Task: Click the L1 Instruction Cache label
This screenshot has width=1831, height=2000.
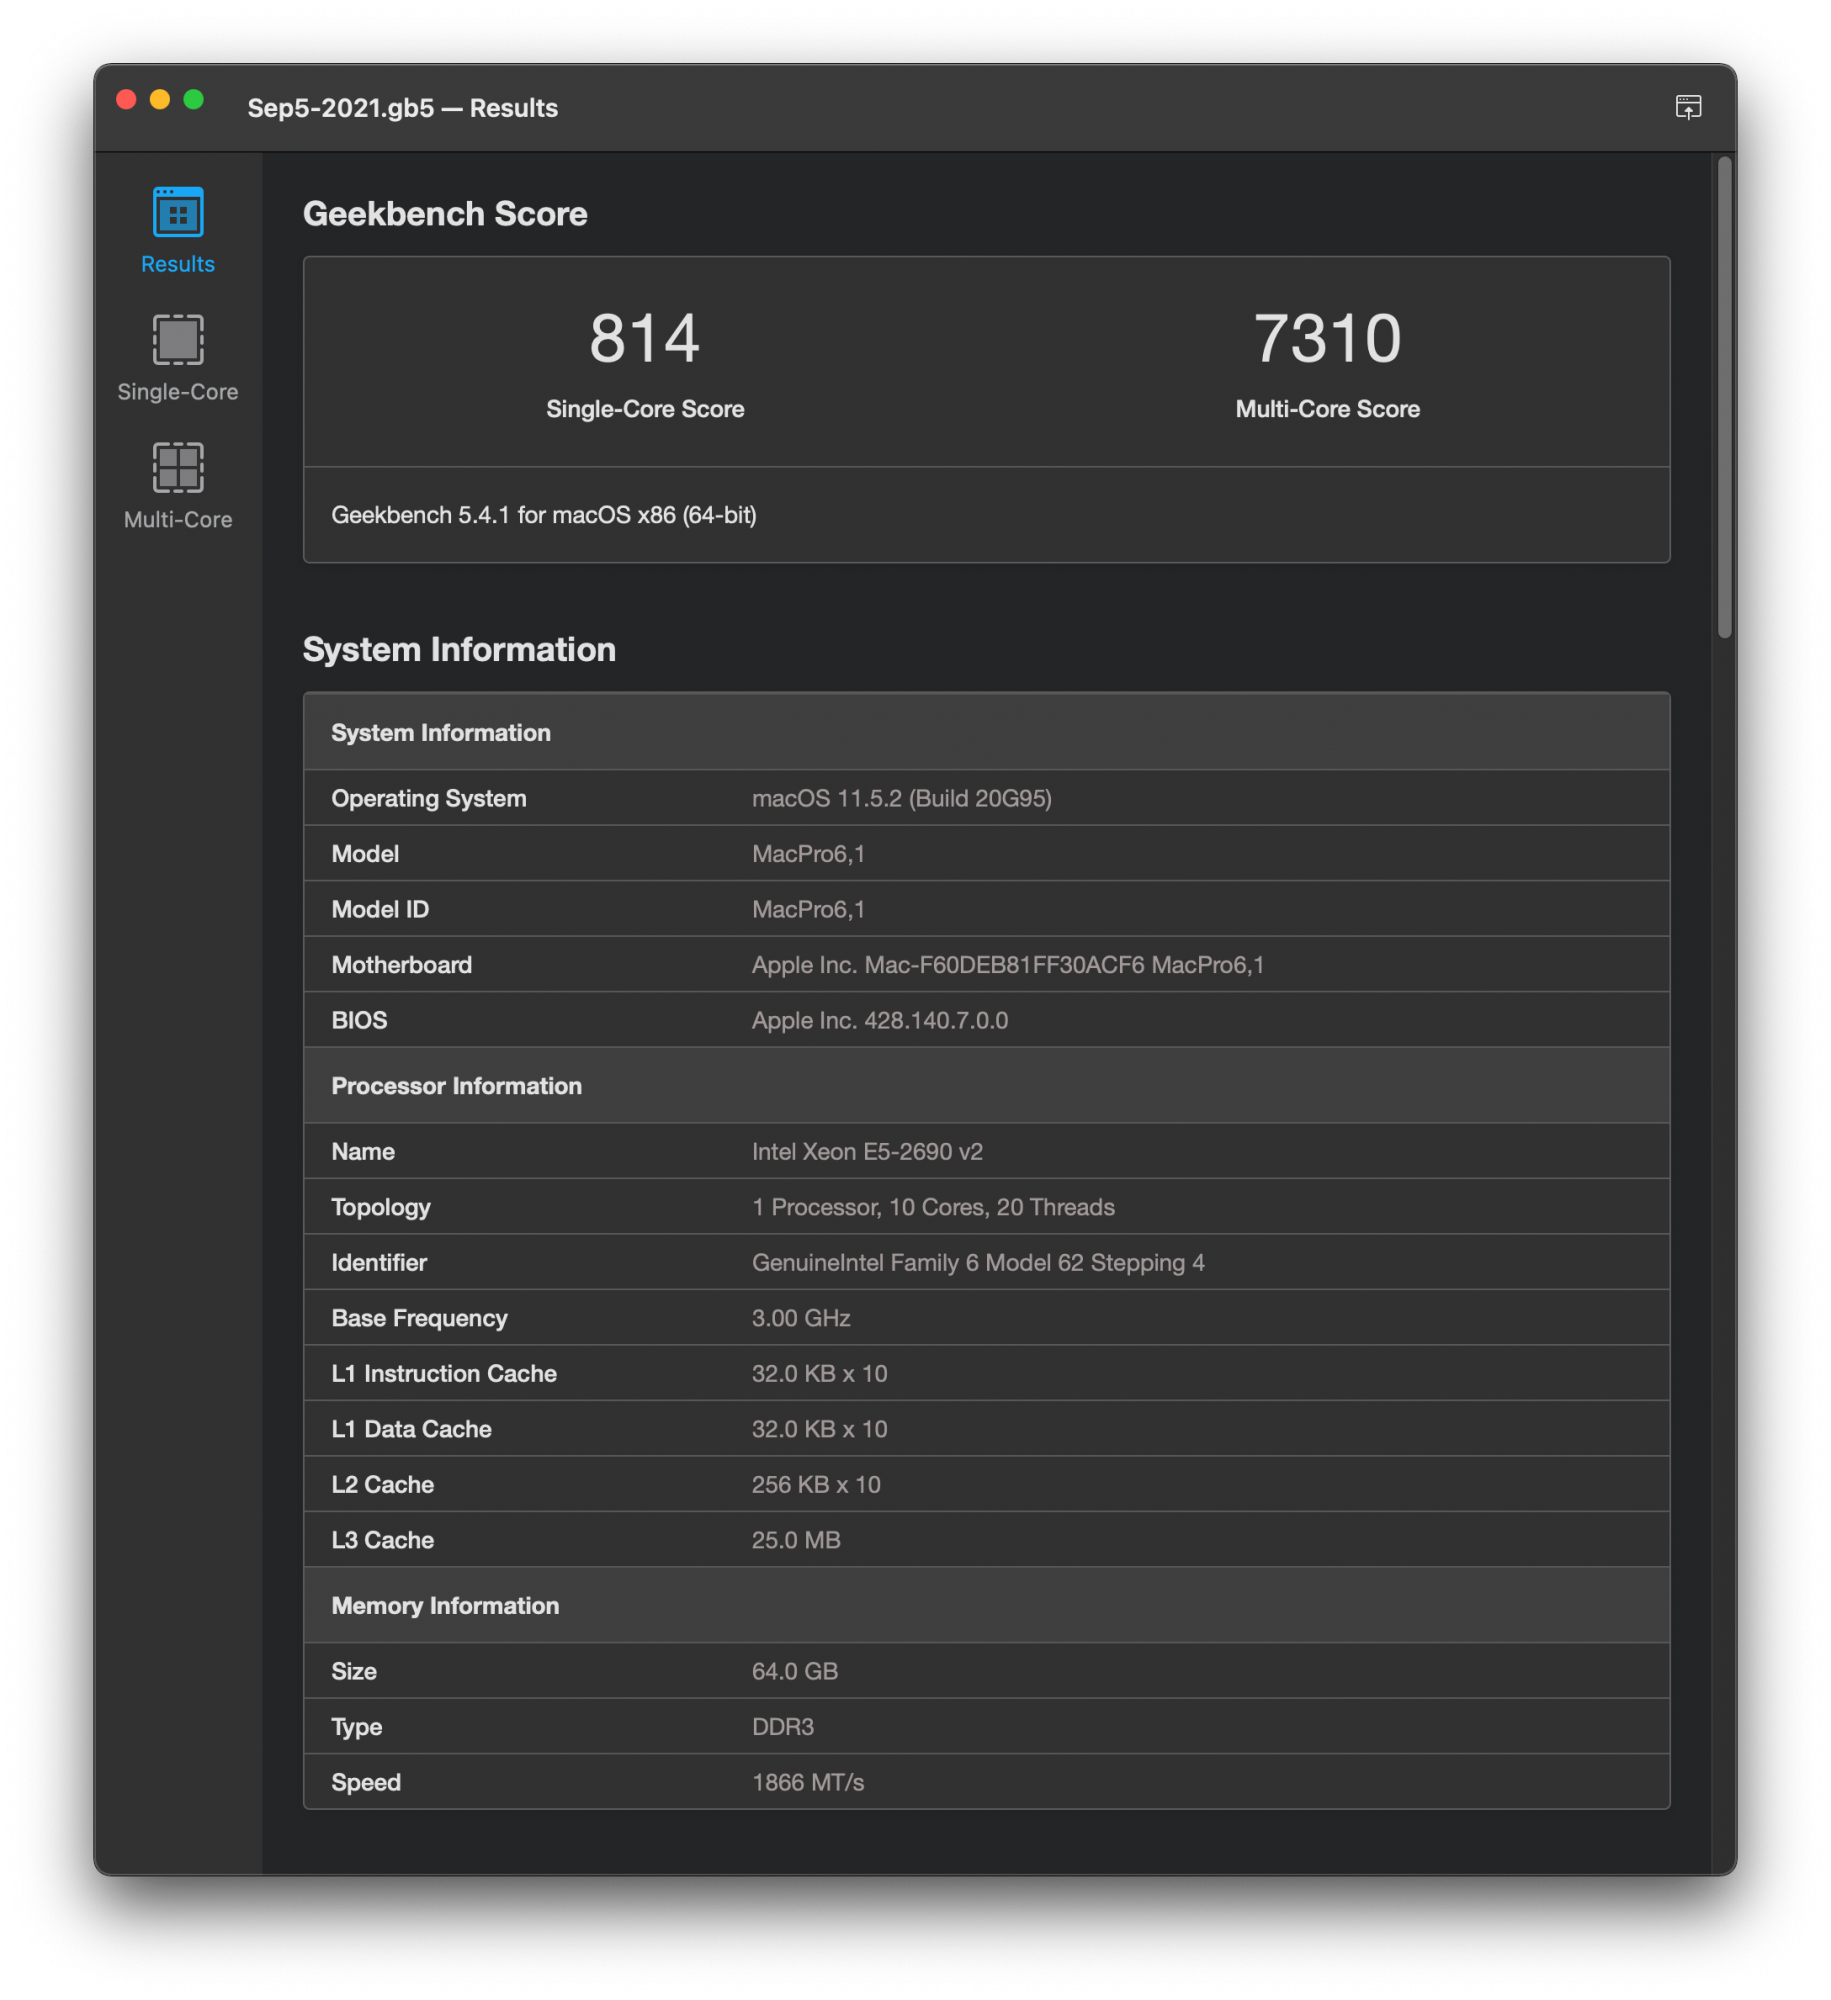Action: click(445, 1374)
